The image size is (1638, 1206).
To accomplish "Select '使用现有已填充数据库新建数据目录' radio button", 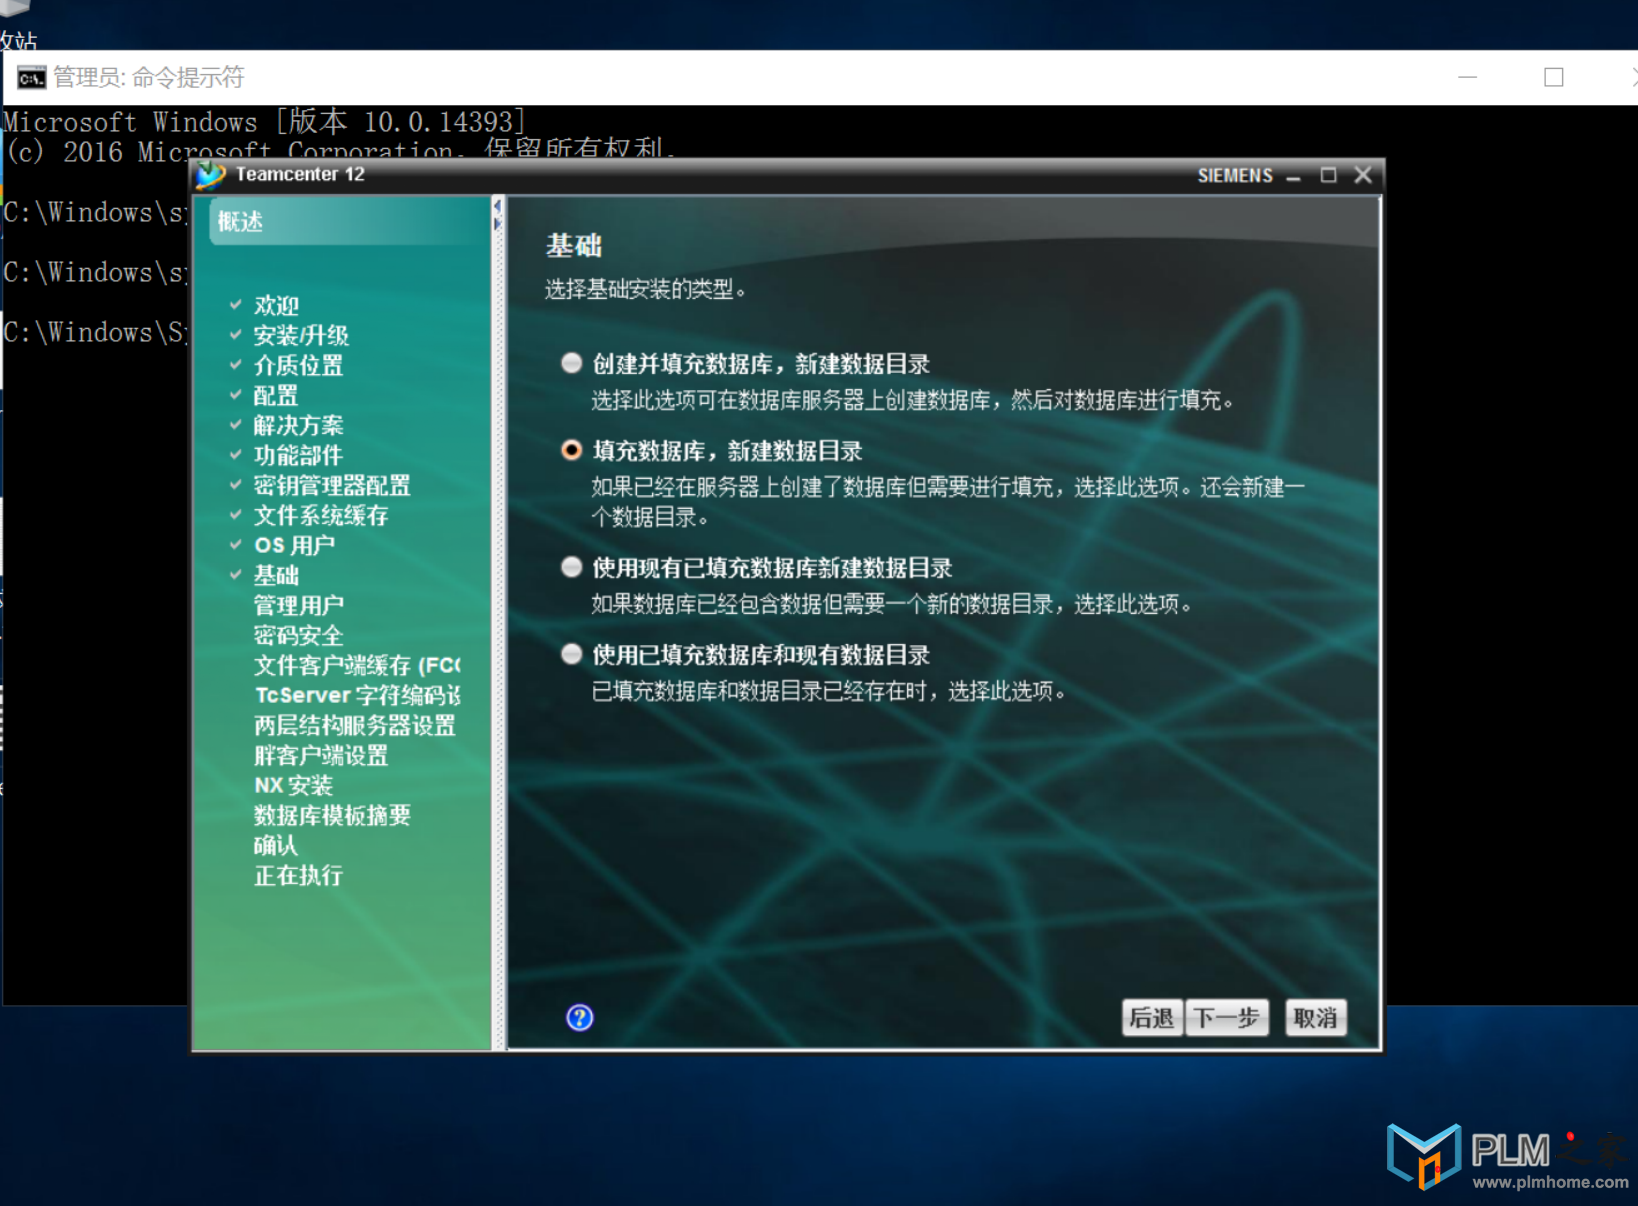I will [x=571, y=567].
